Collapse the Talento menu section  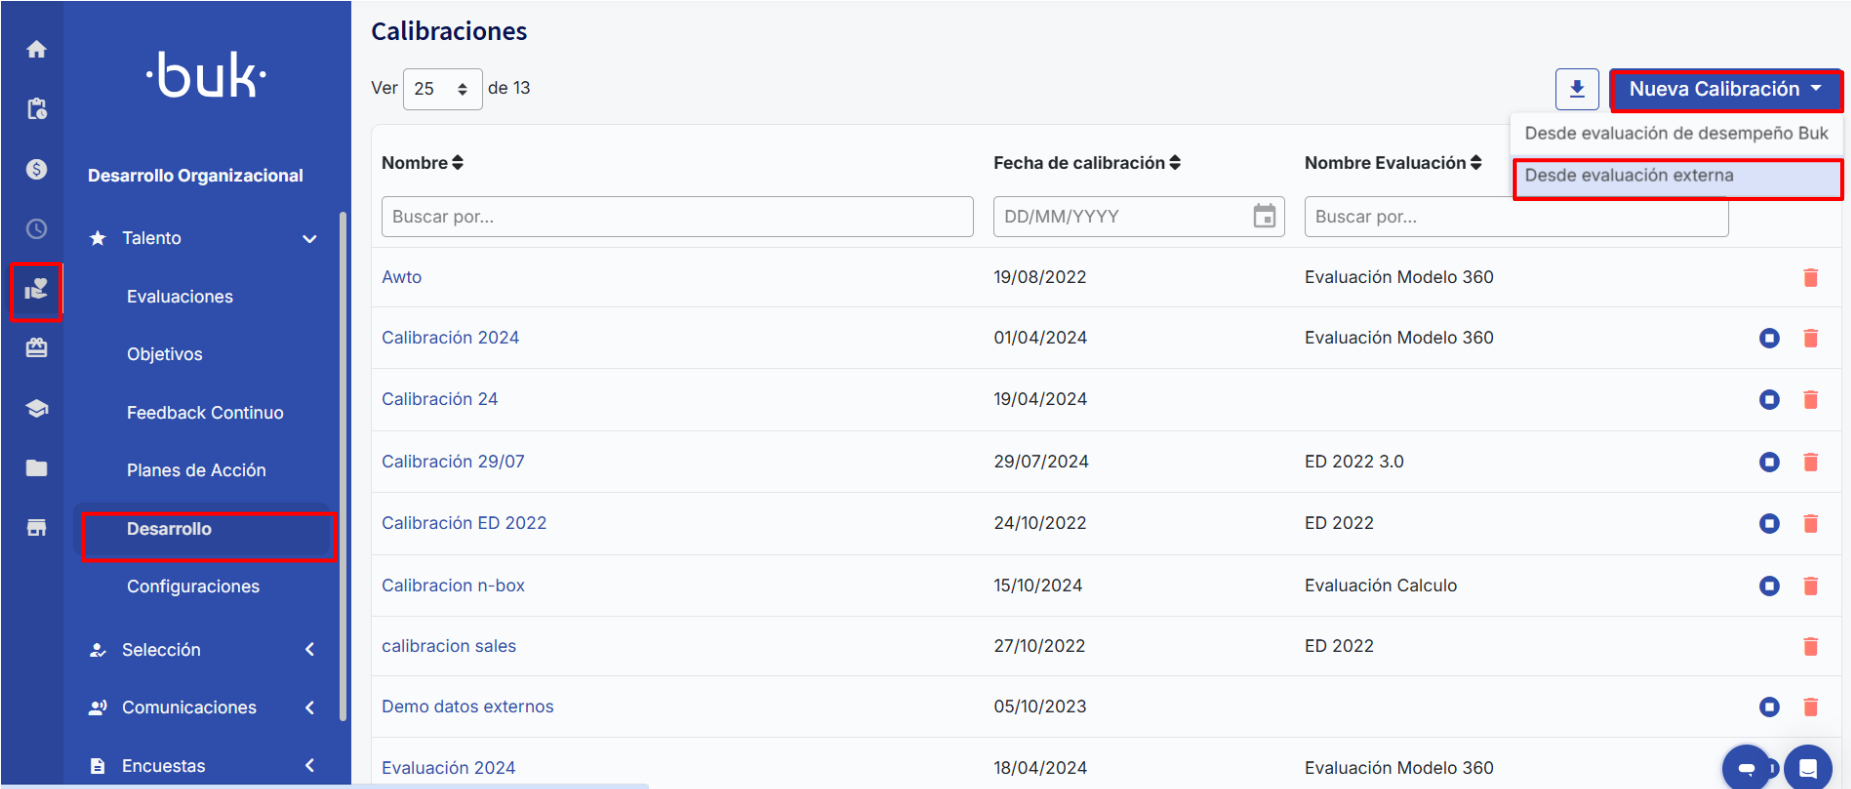[309, 238]
